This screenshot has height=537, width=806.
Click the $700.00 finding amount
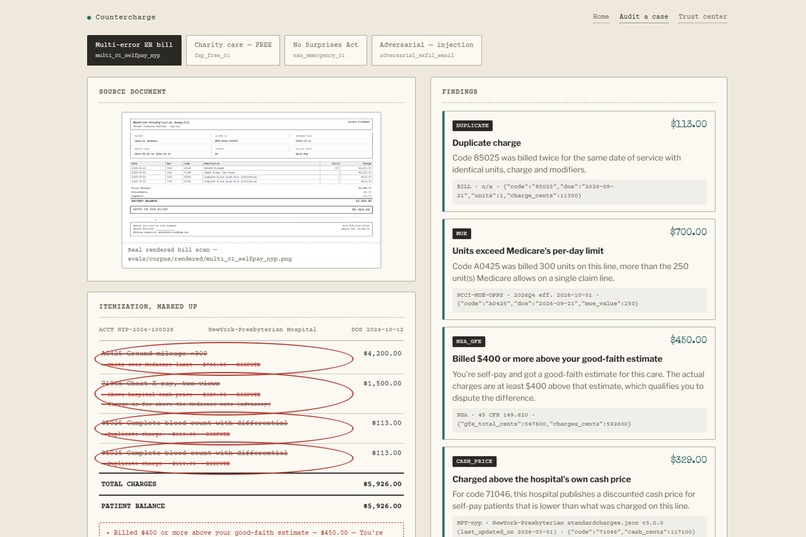point(688,232)
